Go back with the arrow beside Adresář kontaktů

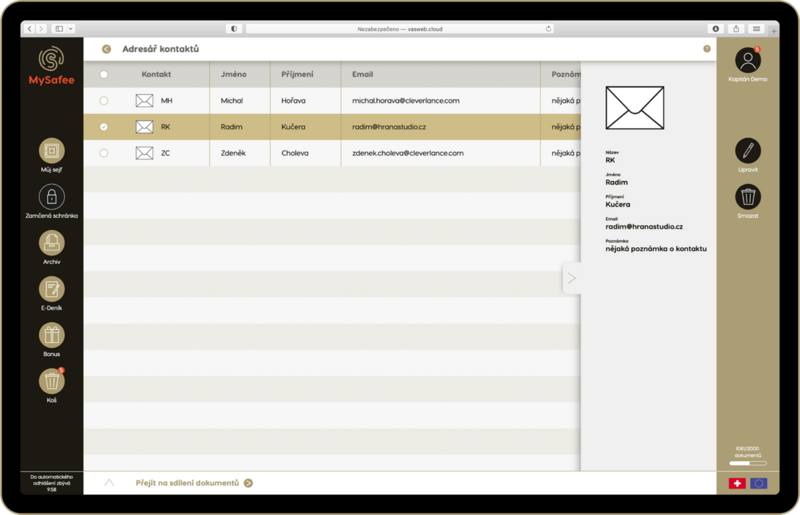(x=106, y=49)
